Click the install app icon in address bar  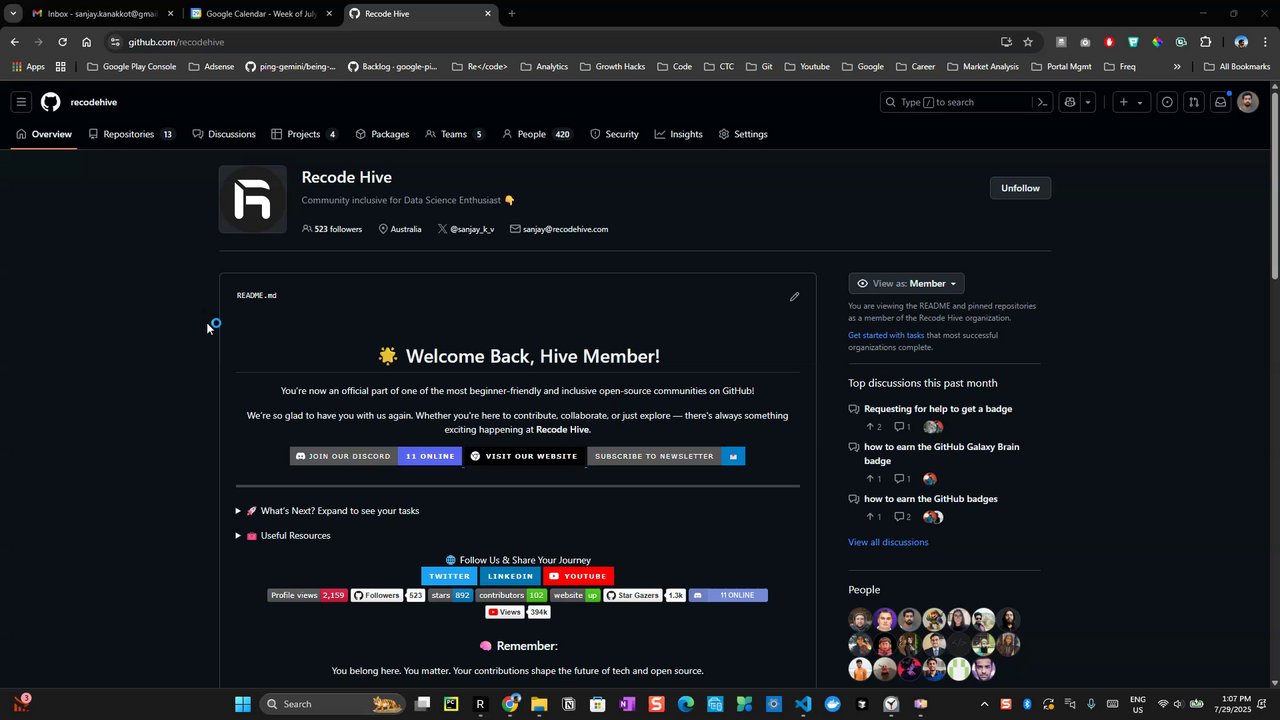(x=1006, y=42)
